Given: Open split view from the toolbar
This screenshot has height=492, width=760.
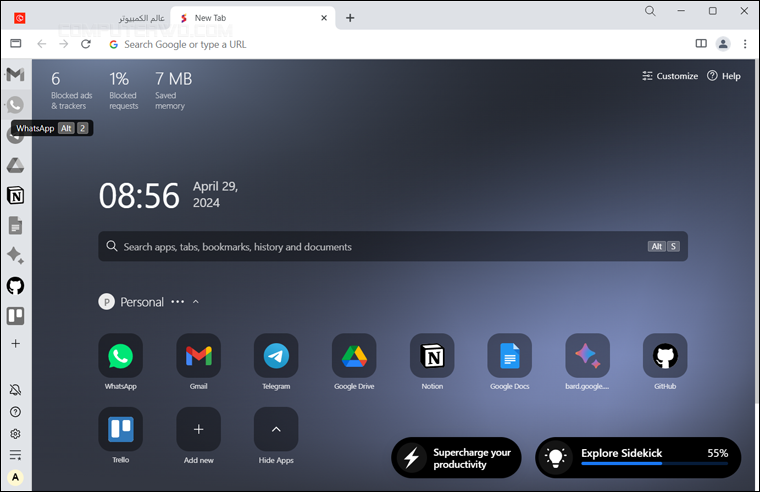Looking at the screenshot, I should click(701, 44).
